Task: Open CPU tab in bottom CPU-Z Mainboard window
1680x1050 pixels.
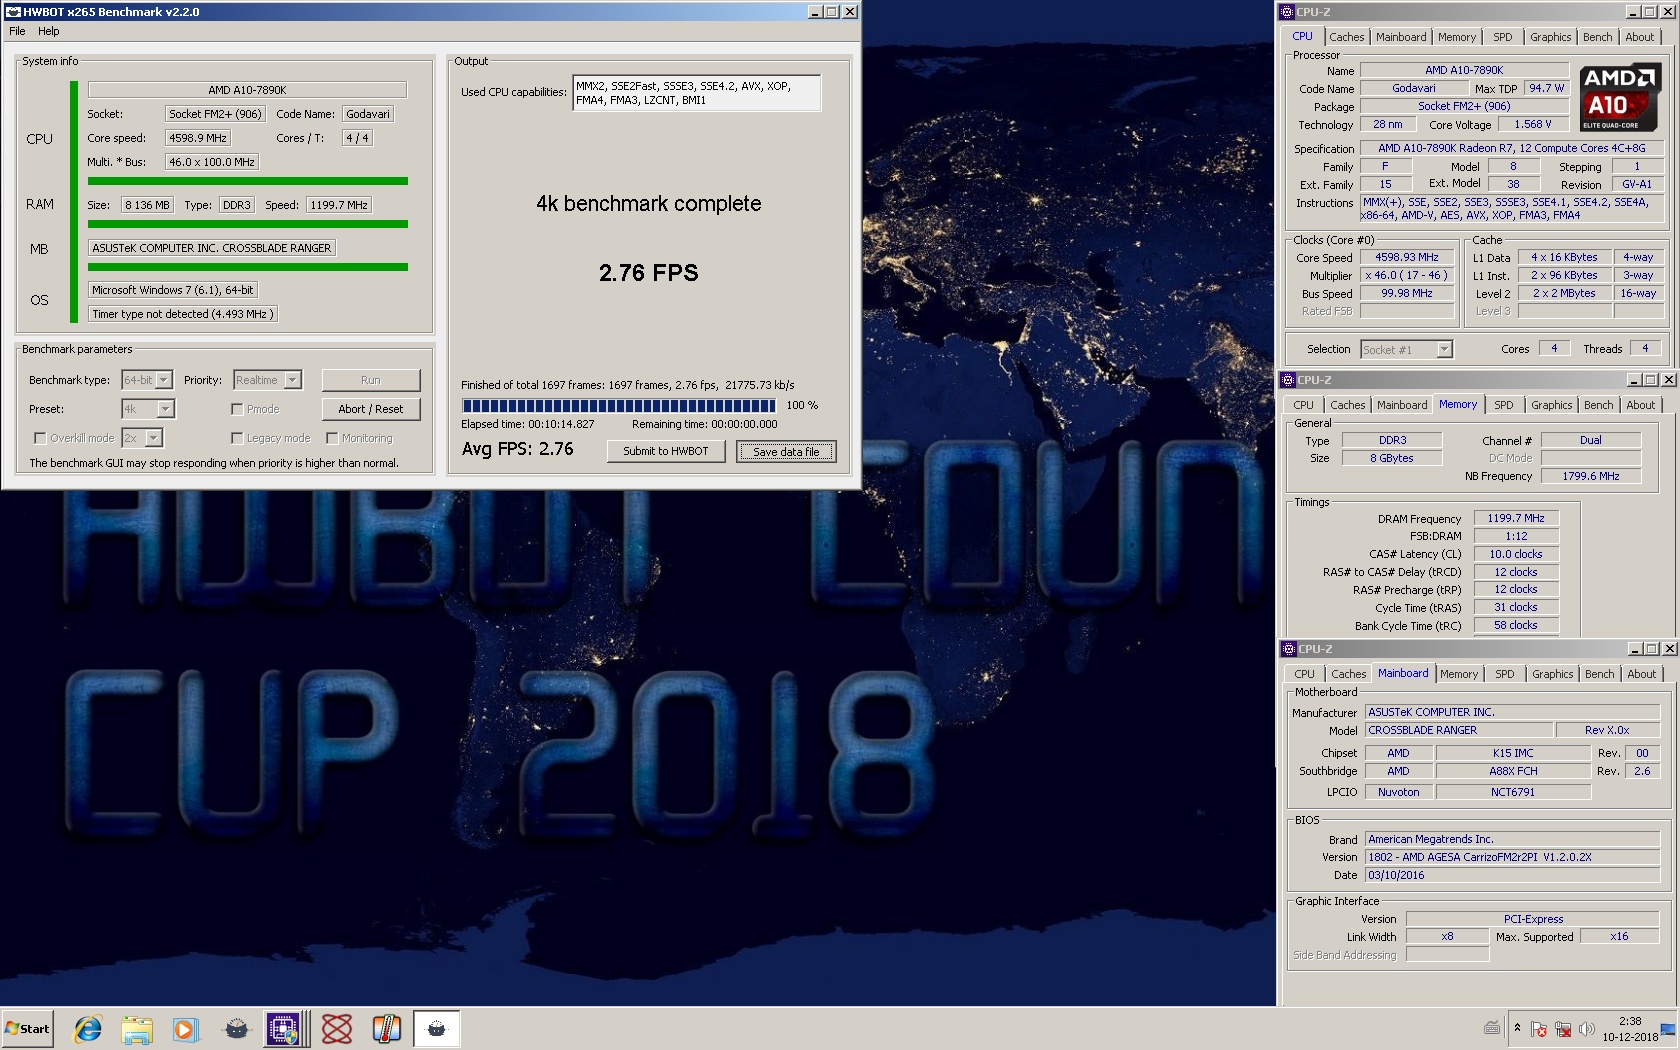Action: click(1304, 674)
